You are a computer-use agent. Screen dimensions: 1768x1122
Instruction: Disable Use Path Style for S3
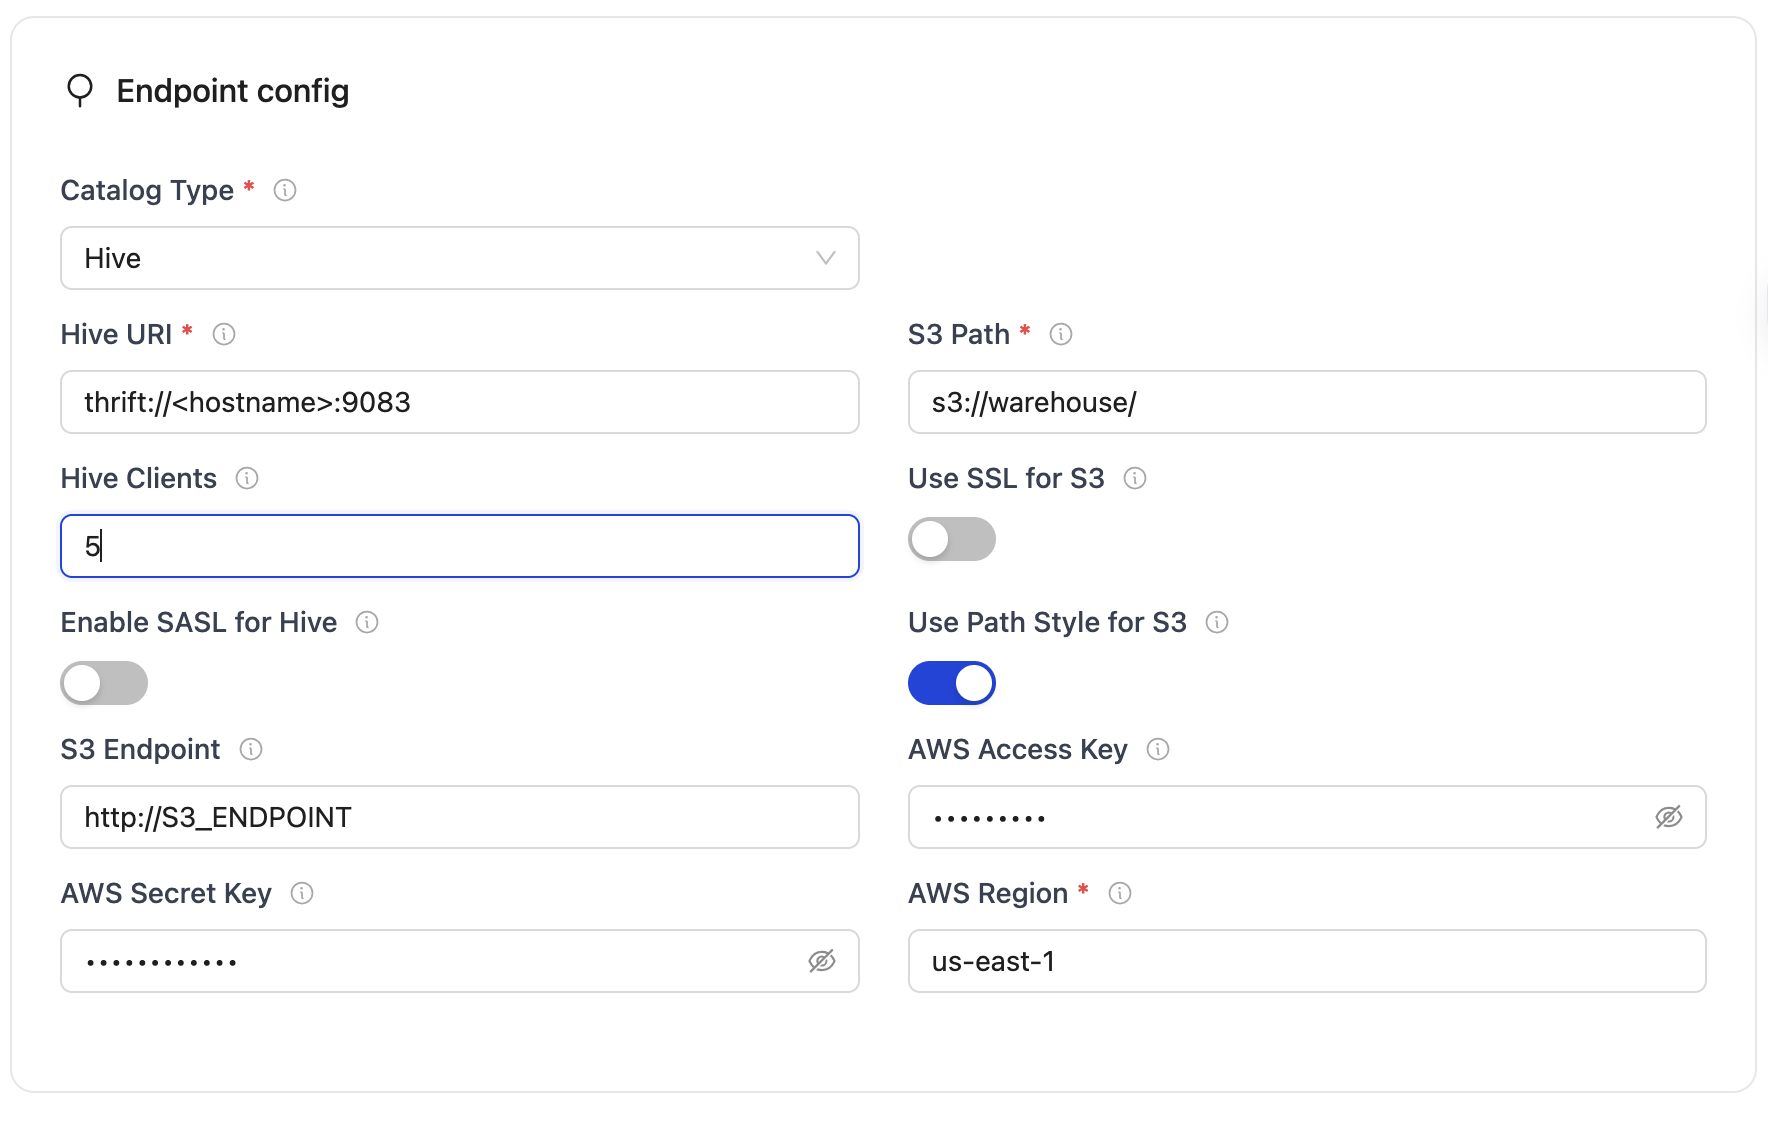[951, 683]
